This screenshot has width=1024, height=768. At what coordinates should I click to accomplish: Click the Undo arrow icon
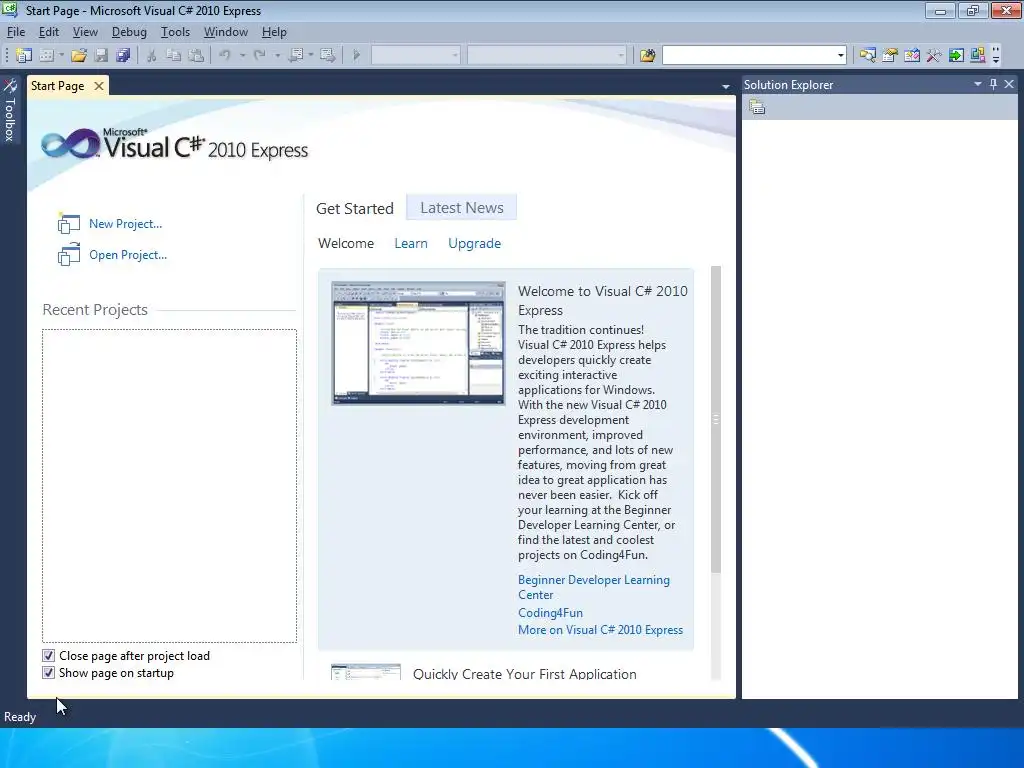(x=225, y=56)
